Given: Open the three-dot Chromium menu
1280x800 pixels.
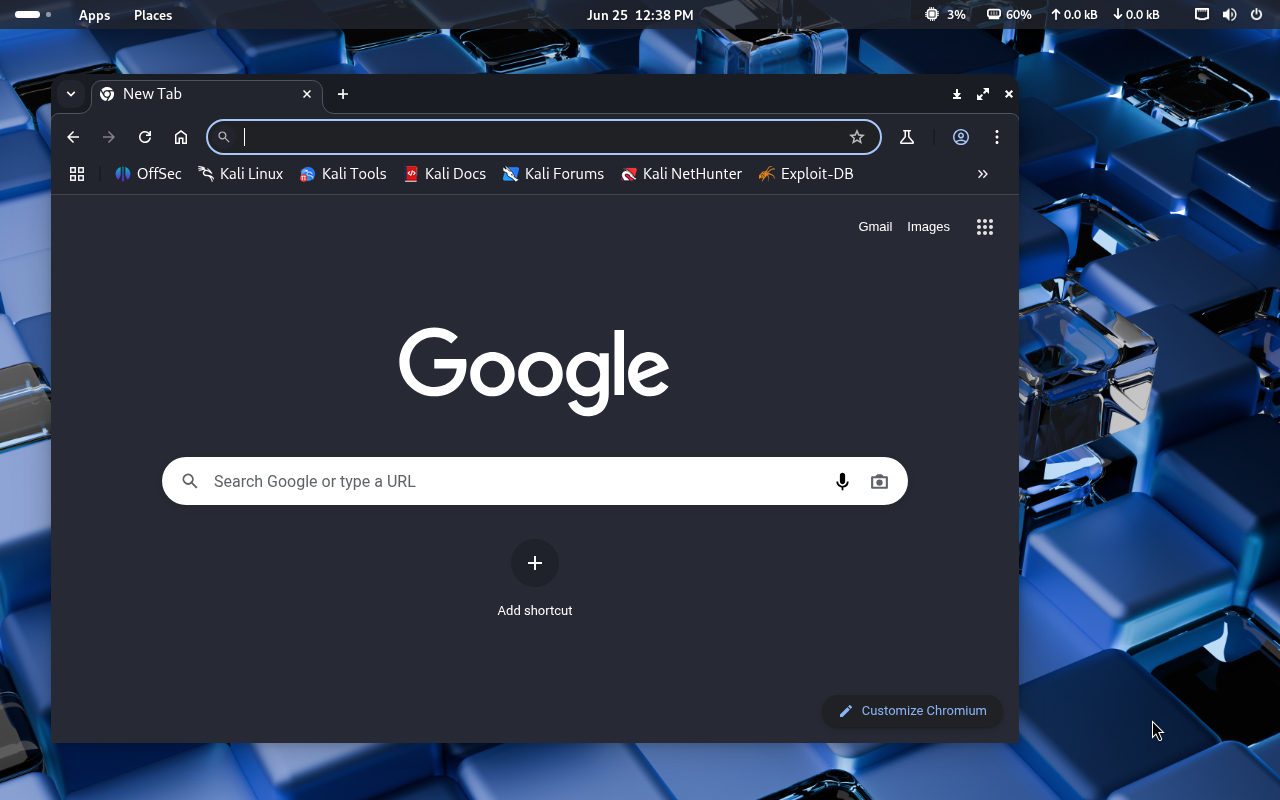Looking at the screenshot, I should [997, 137].
